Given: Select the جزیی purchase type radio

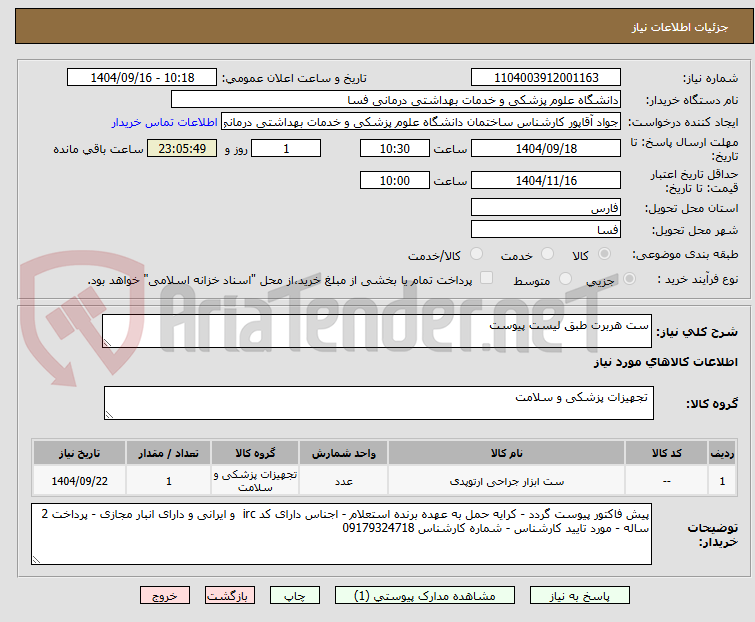Looking at the screenshot, I should [629, 279].
